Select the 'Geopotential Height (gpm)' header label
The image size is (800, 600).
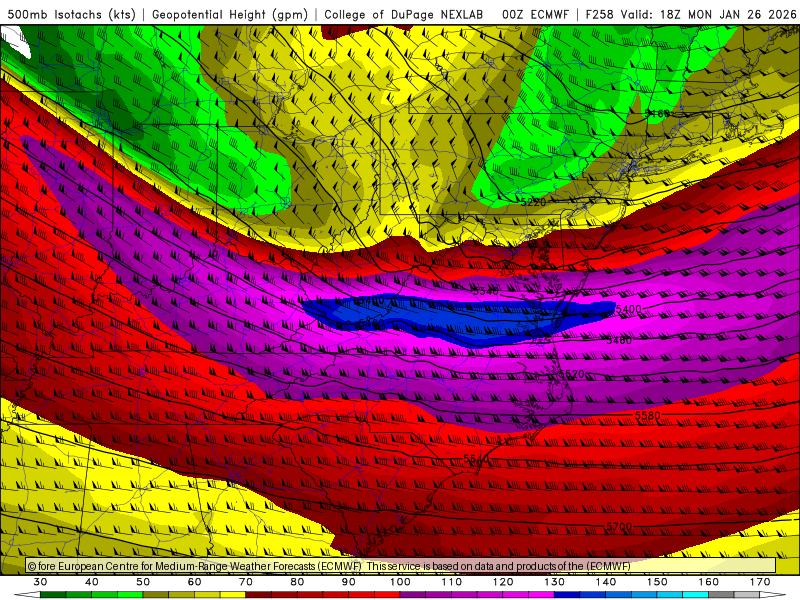click(230, 14)
